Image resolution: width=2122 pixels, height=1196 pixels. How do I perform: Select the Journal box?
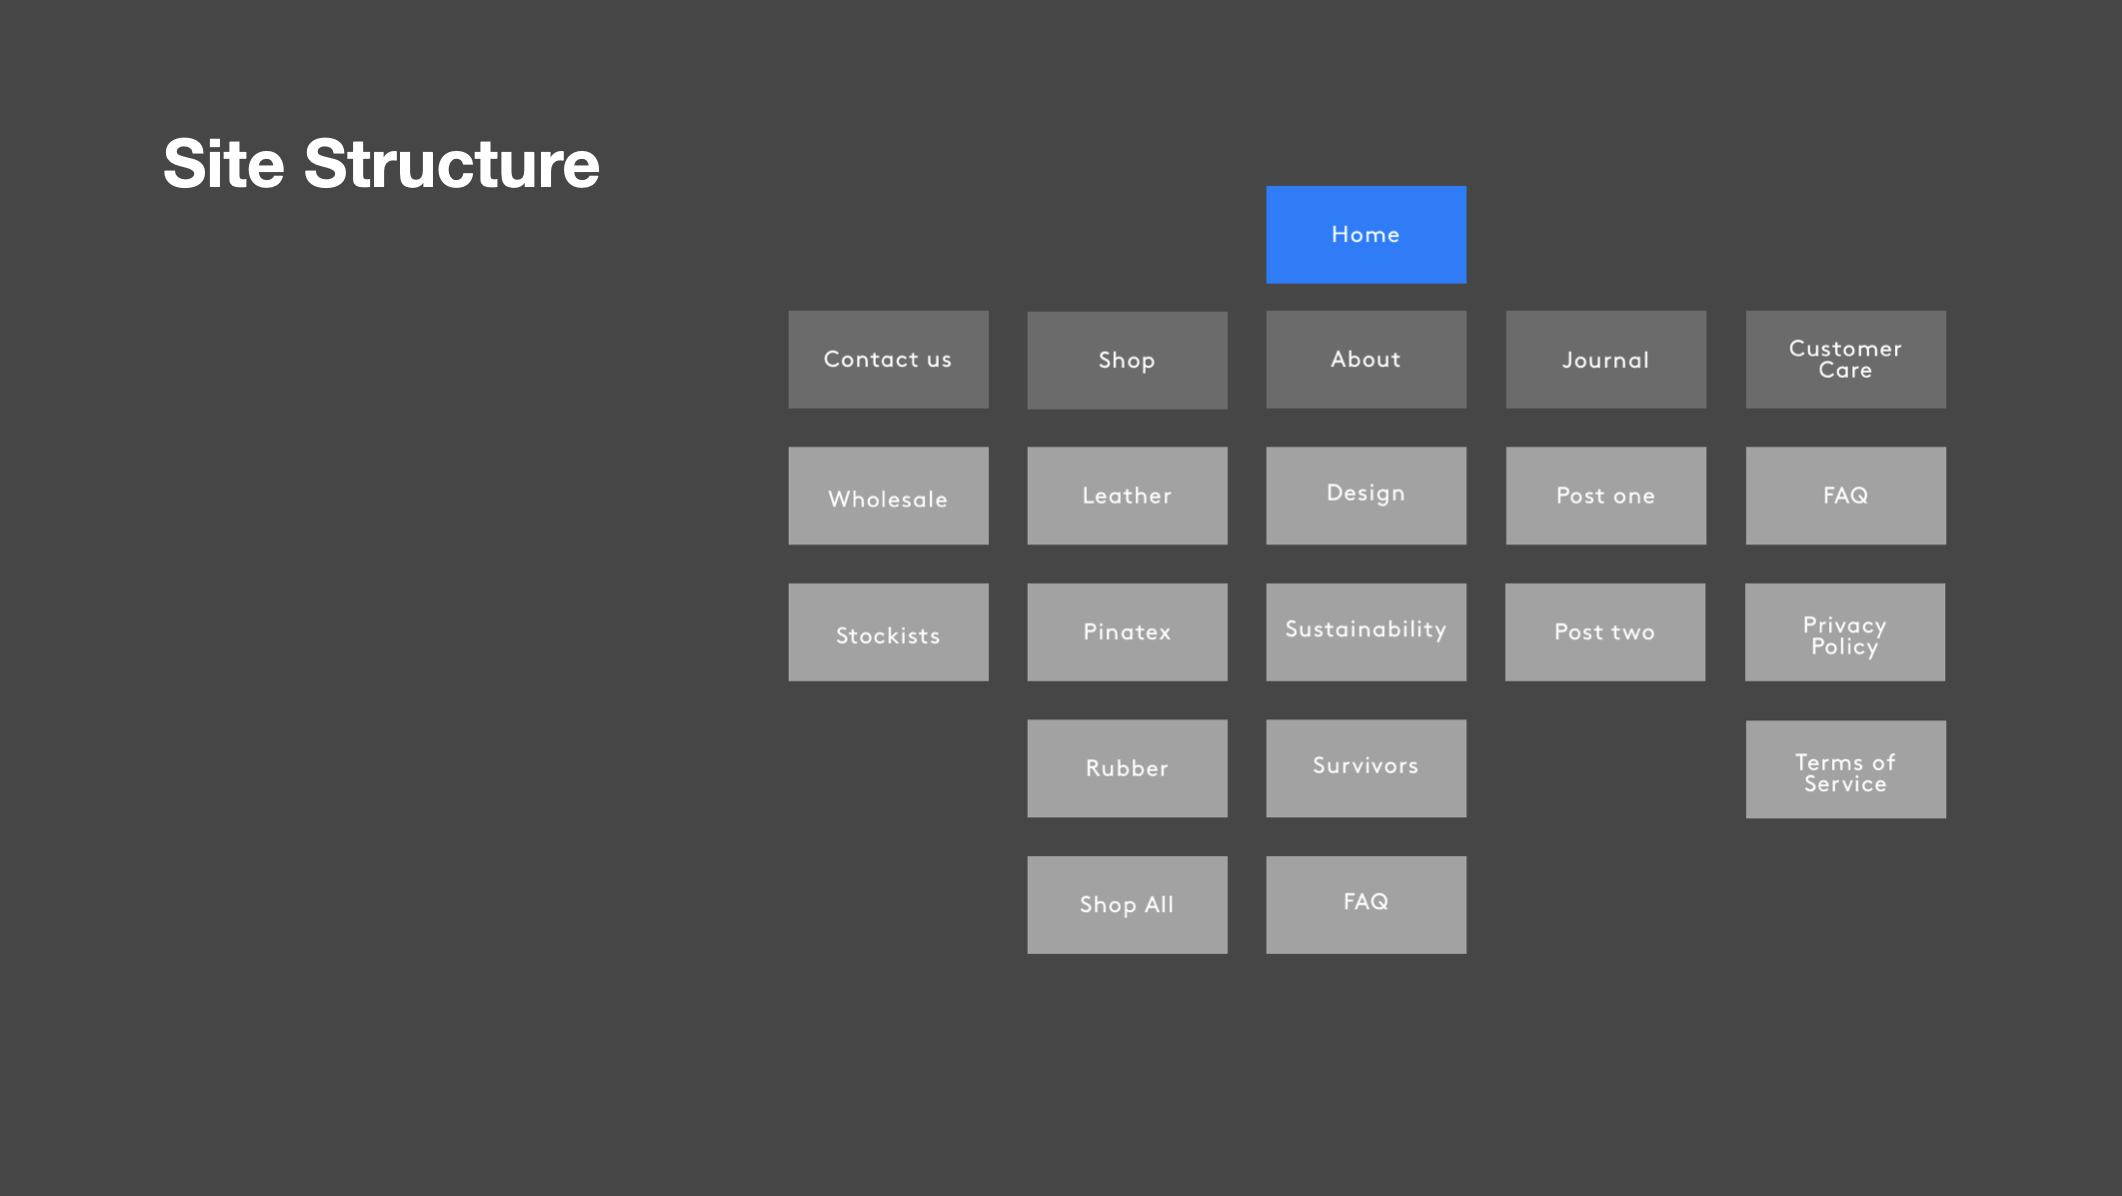1606,359
